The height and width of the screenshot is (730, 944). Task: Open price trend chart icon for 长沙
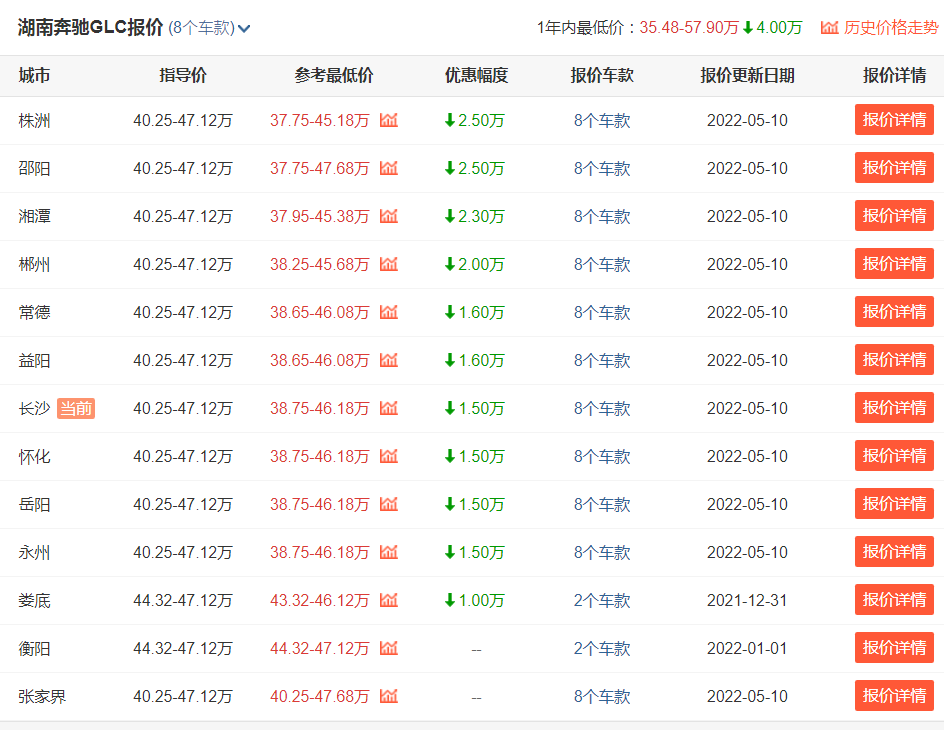tap(389, 408)
